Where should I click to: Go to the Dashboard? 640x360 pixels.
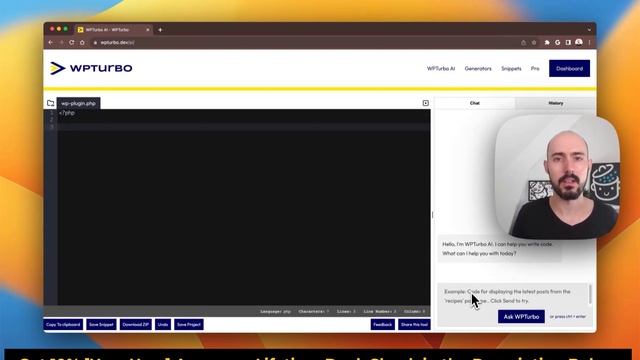569,69
